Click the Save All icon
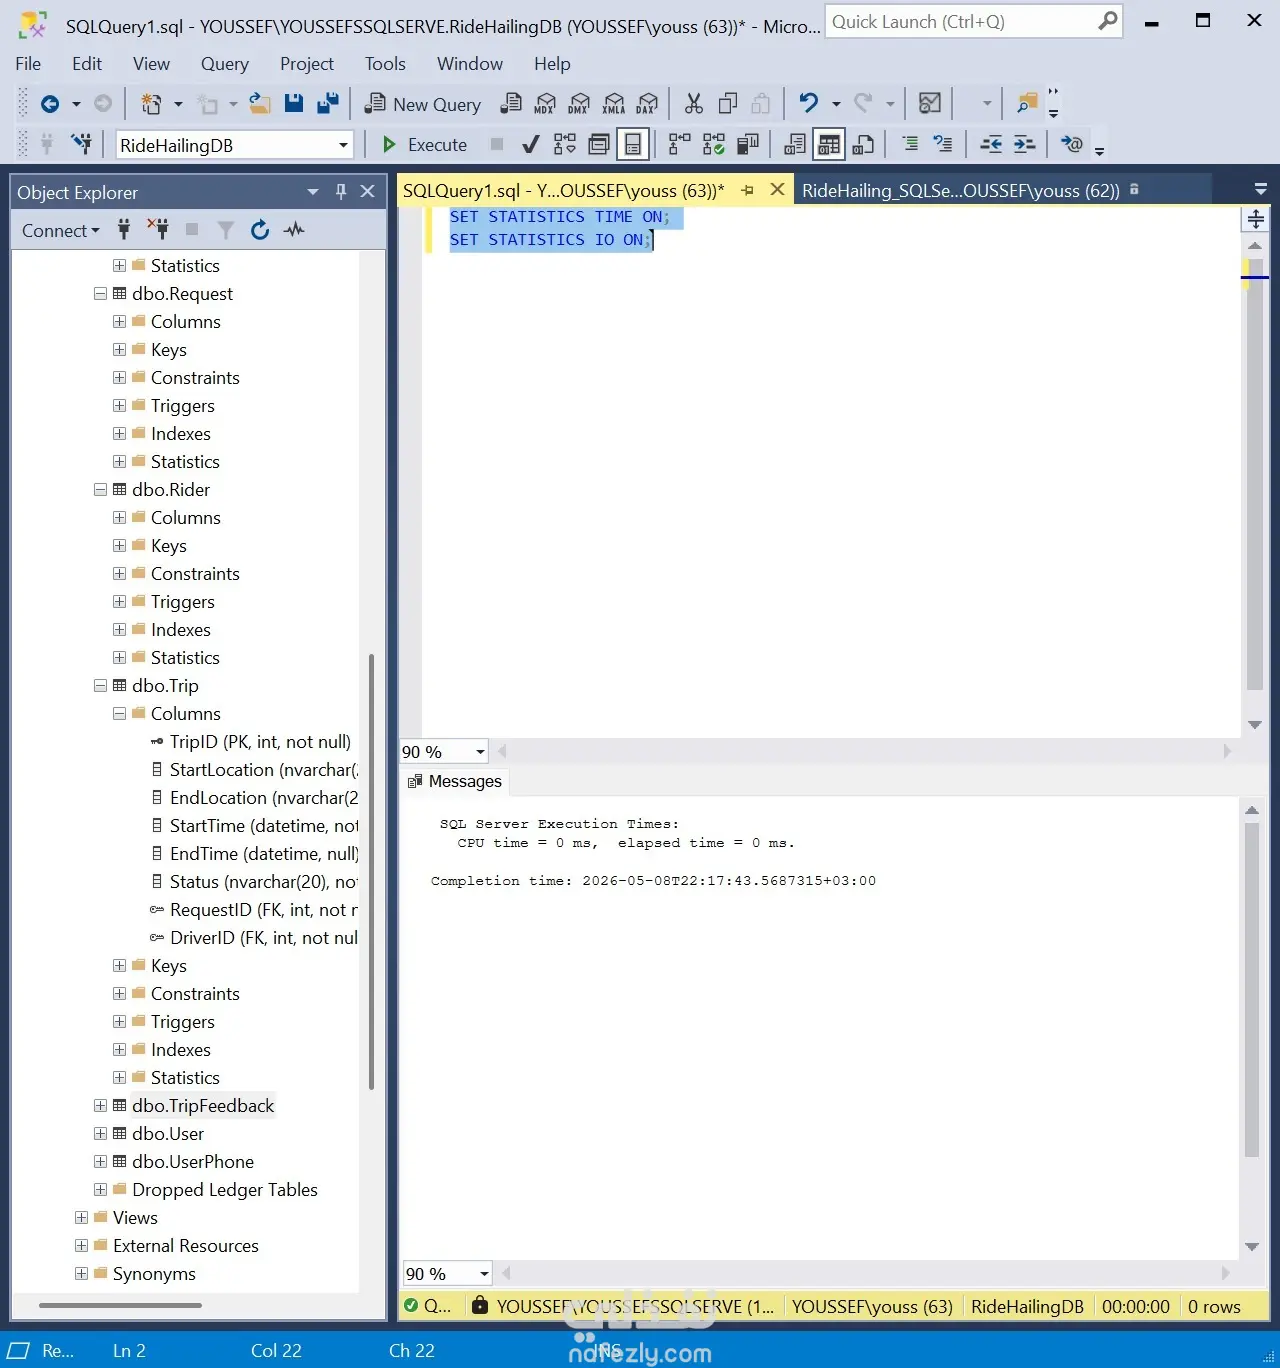Viewport: 1280px width, 1368px height. tap(327, 103)
